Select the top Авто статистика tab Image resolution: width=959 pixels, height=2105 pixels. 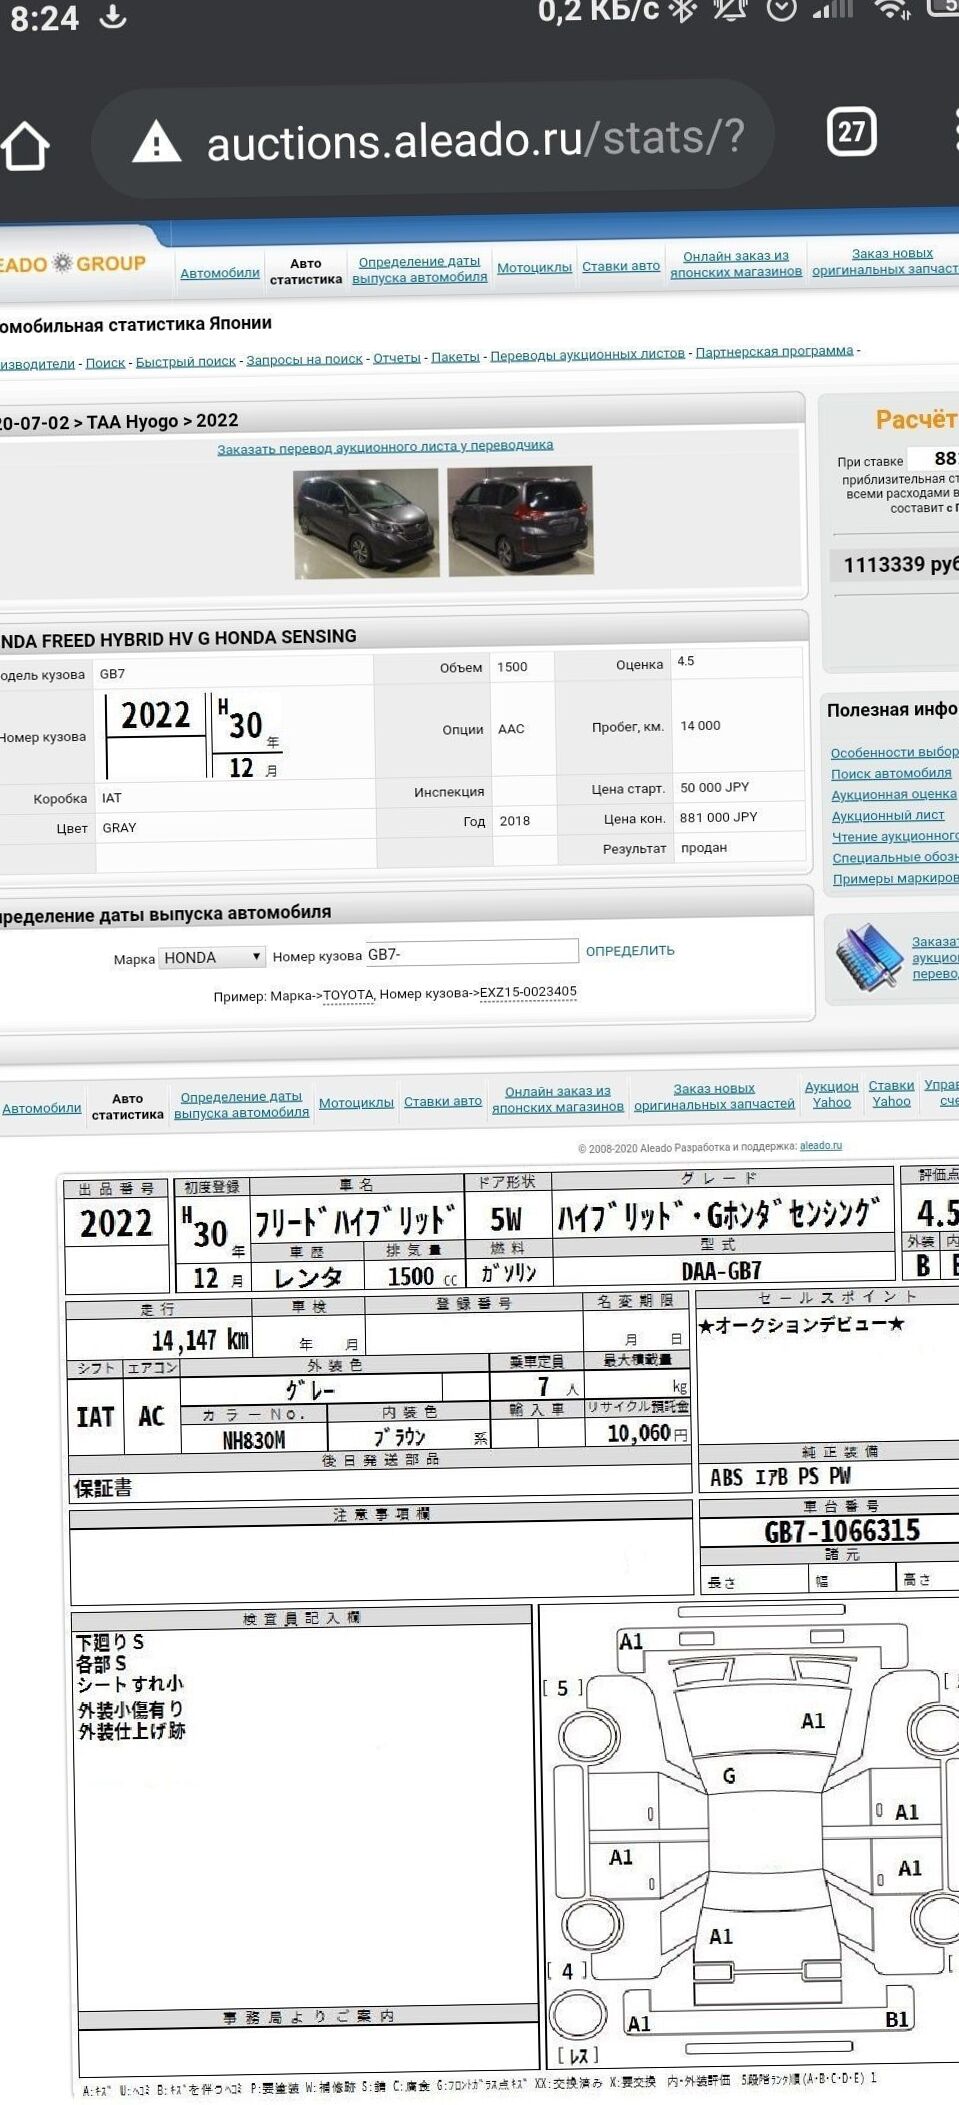tap(306, 271)
